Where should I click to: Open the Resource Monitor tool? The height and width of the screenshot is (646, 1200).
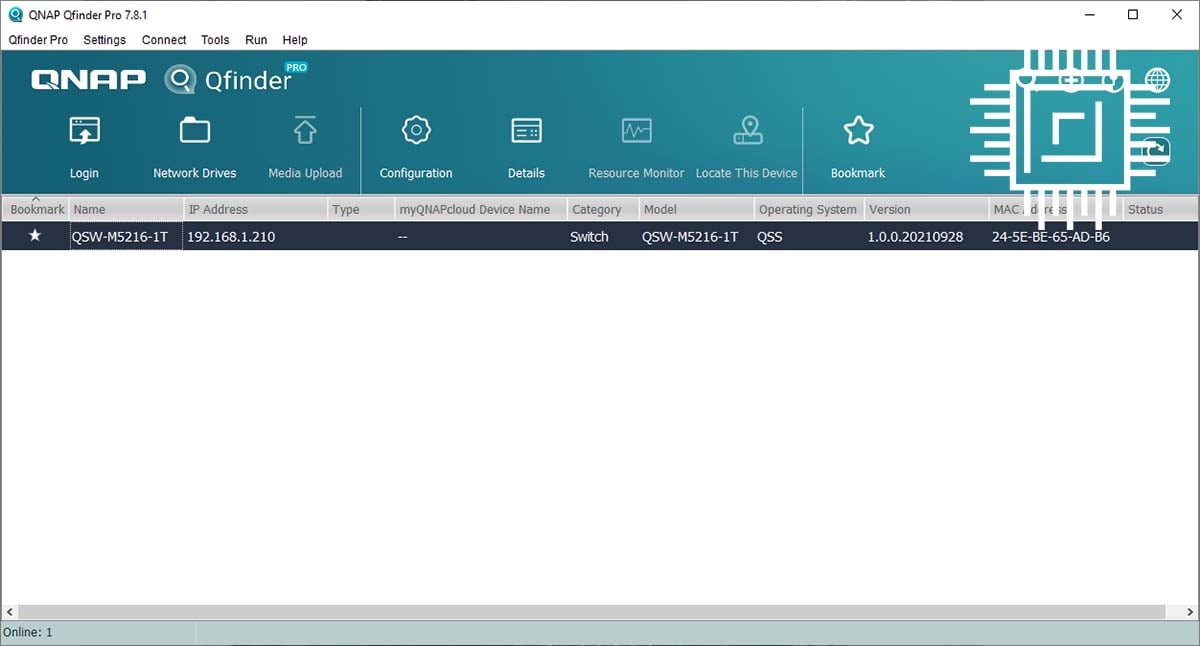pos(636,131)
